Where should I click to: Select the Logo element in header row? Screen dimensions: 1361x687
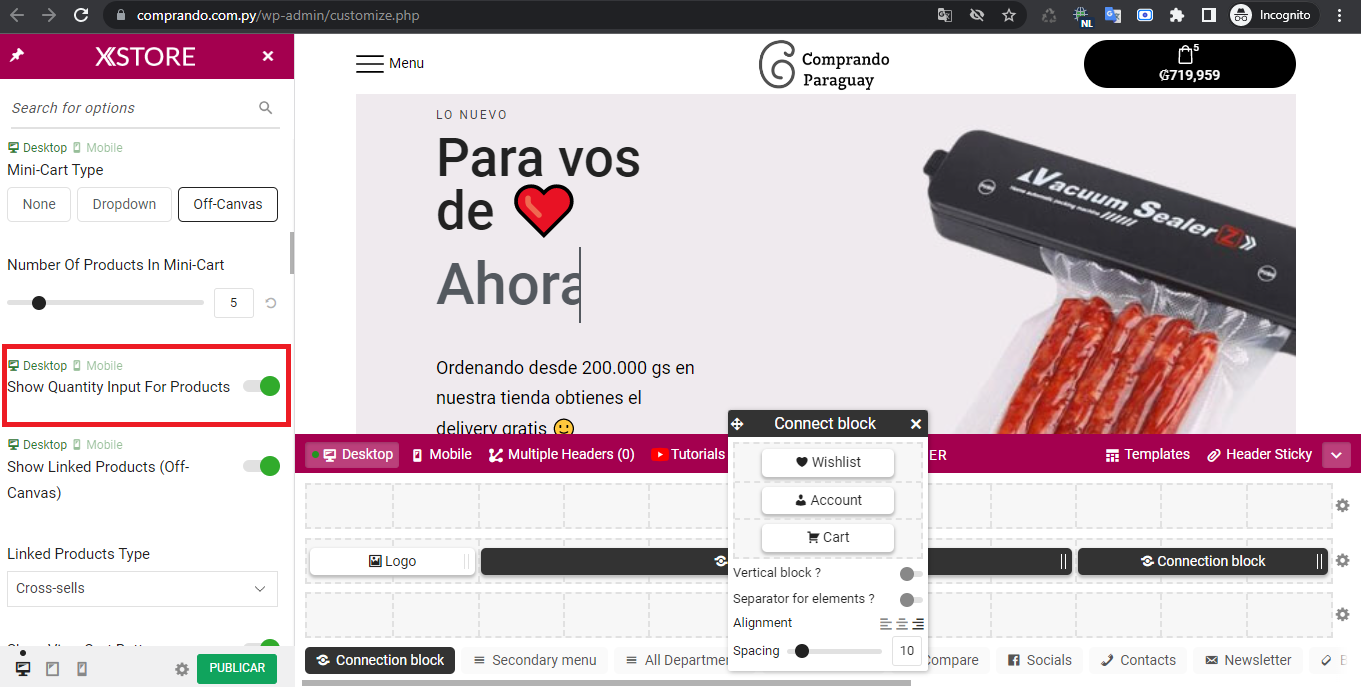pyautogui.click(x=392, y=561)
